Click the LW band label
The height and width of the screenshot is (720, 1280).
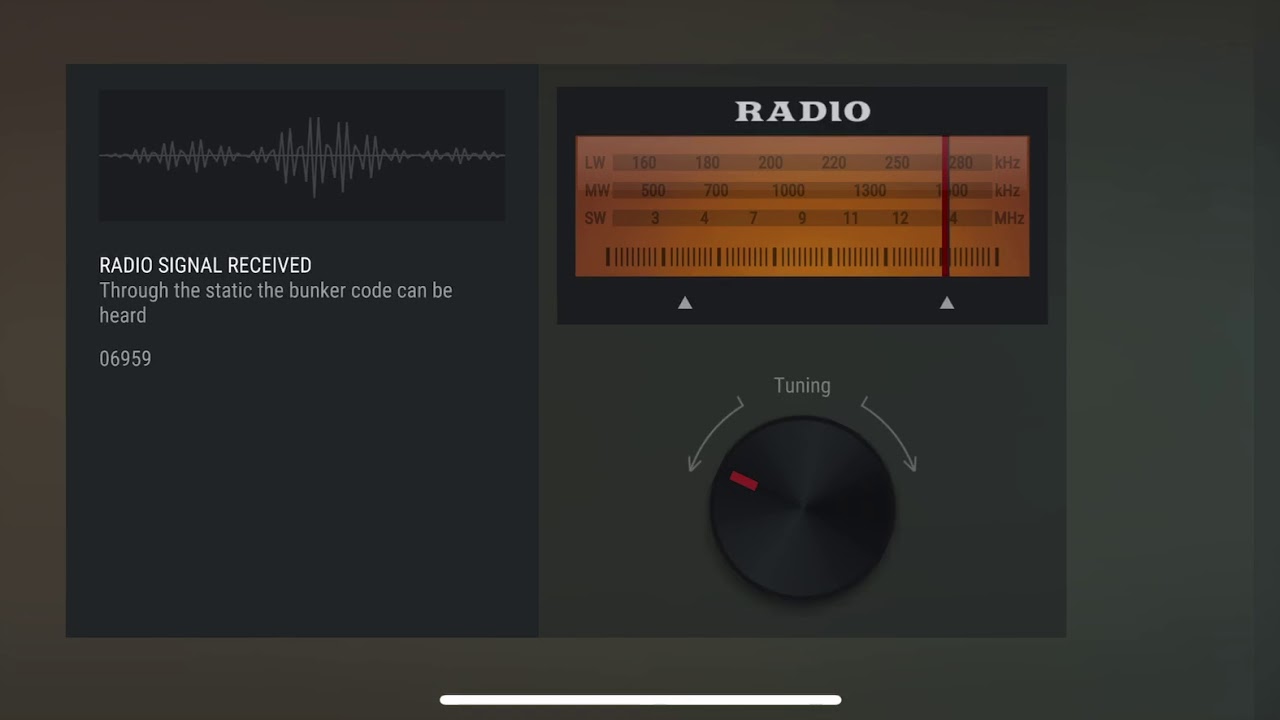click(595, 163)
